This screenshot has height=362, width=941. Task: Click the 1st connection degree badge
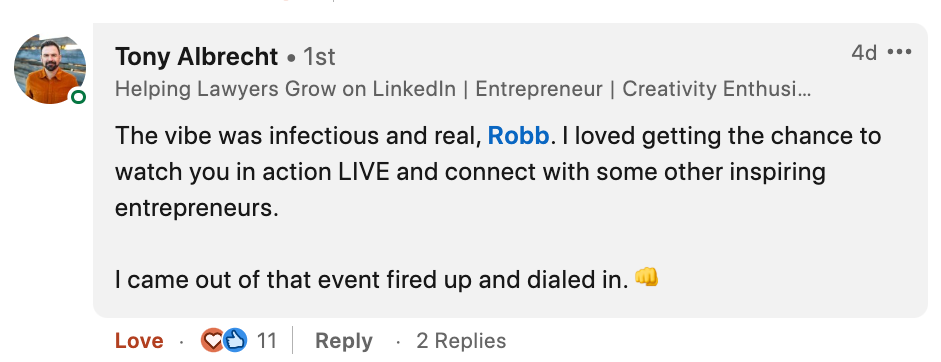click(x=319, y=58)
